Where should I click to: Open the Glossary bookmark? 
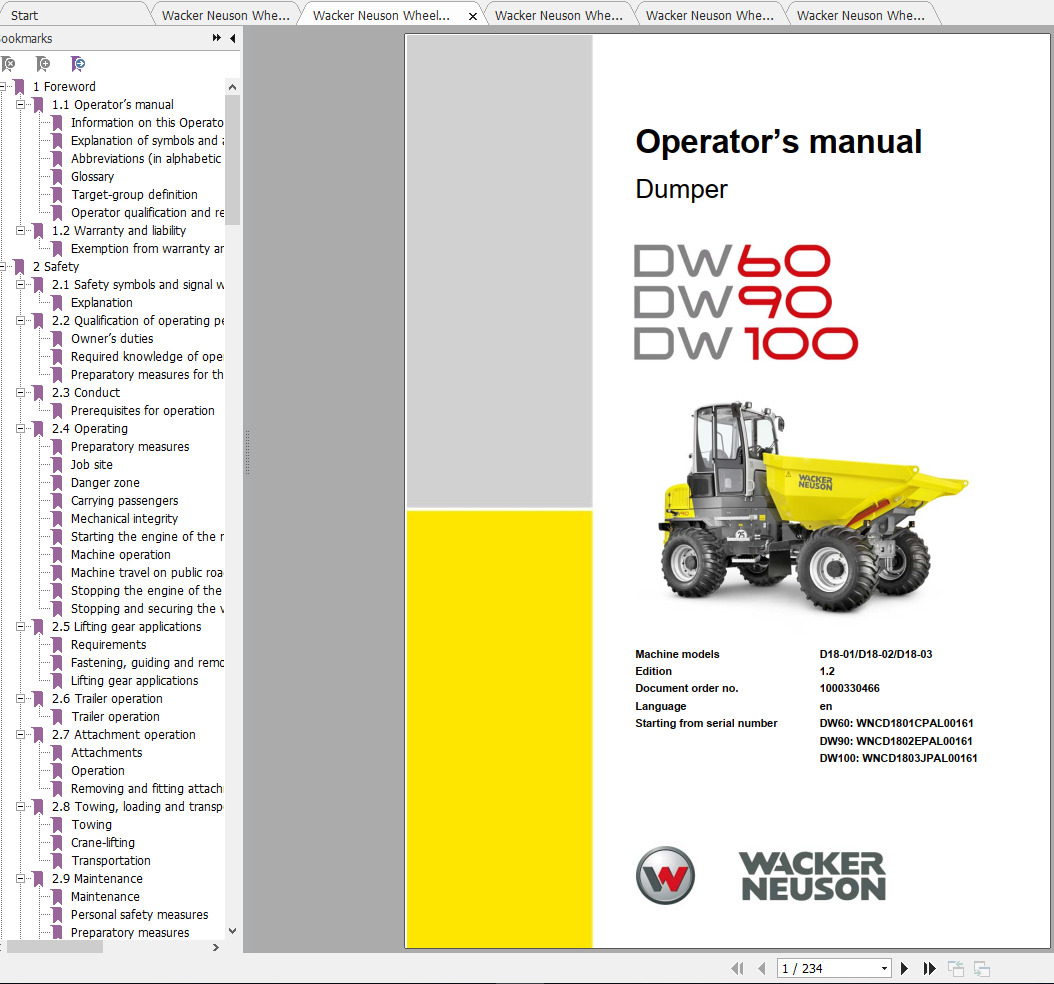coord(92,176)
